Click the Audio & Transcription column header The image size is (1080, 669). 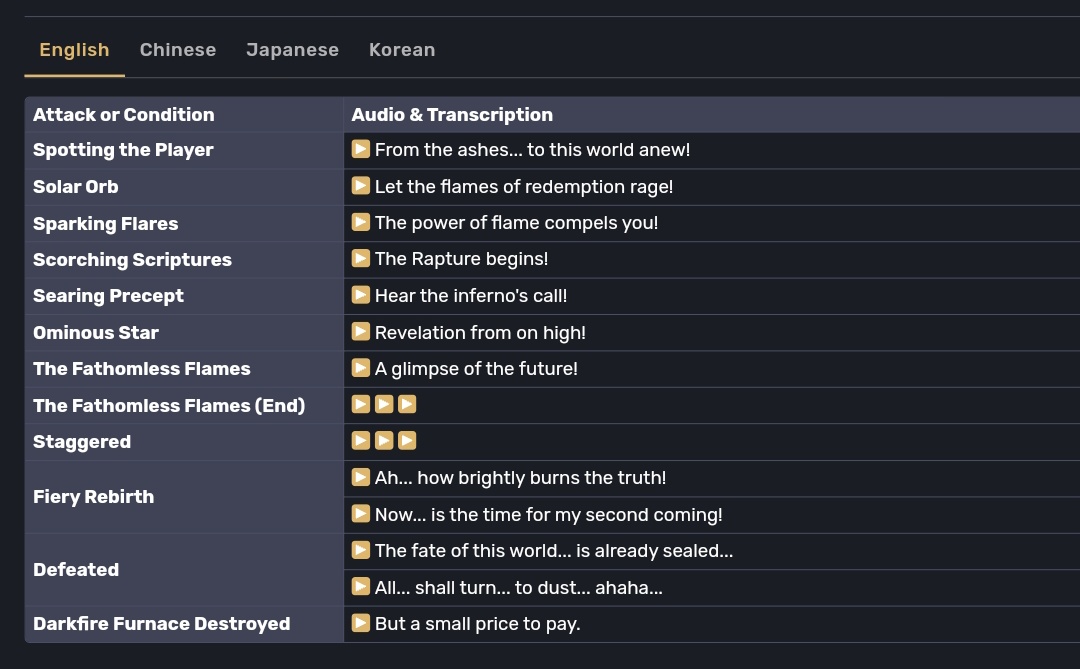click(x=451, y=114)
